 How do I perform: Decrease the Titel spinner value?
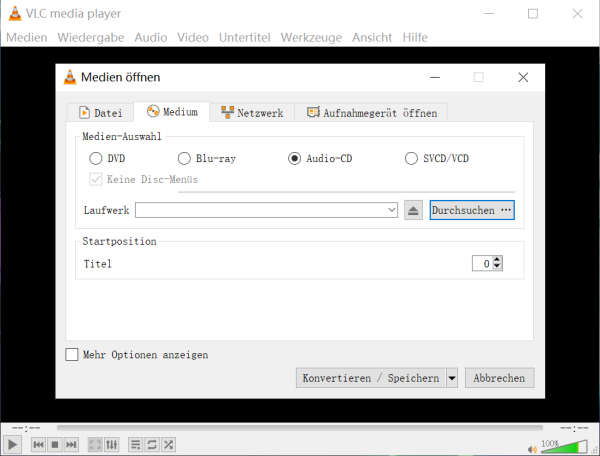click(497, 267)
